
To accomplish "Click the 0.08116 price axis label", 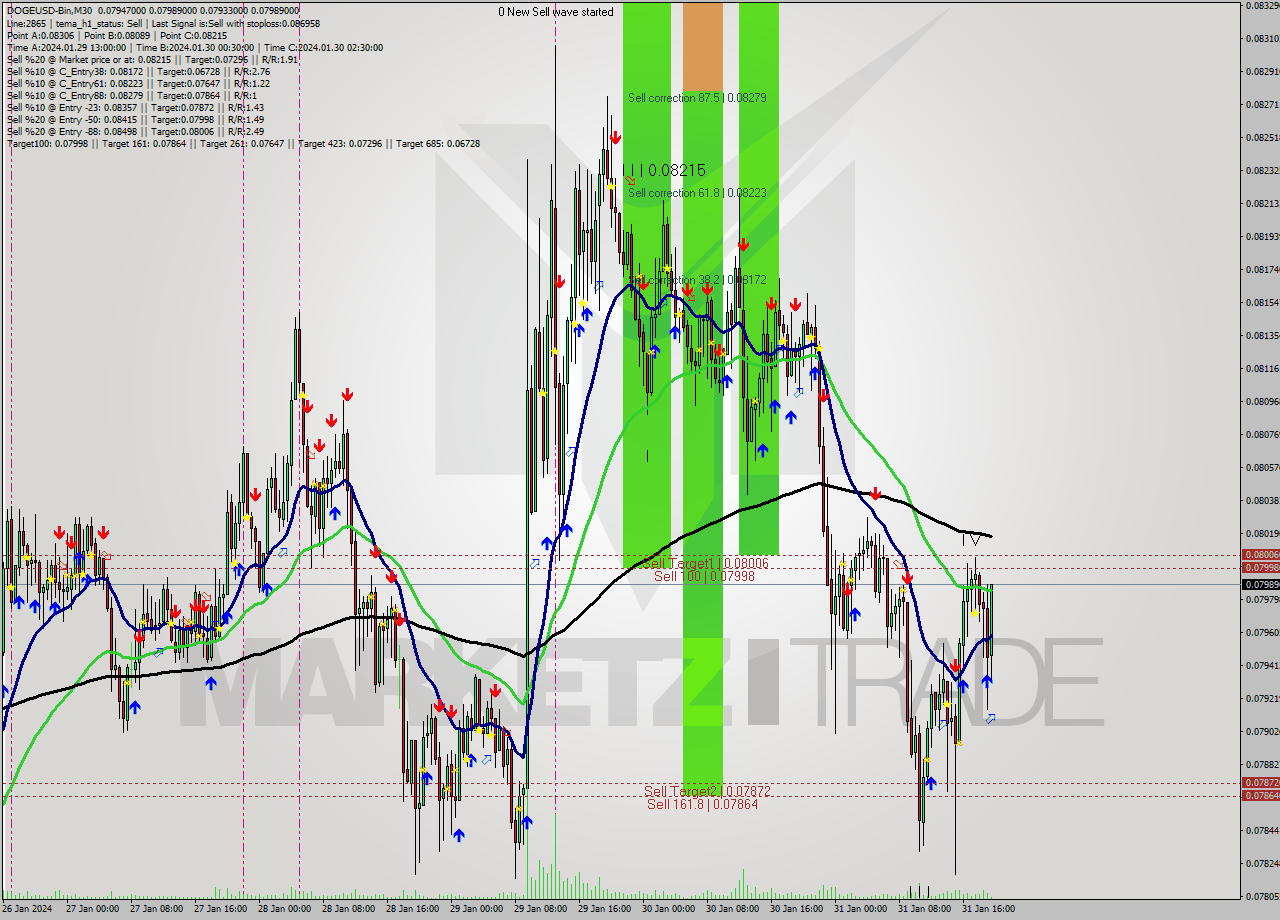I will 1263,368.
